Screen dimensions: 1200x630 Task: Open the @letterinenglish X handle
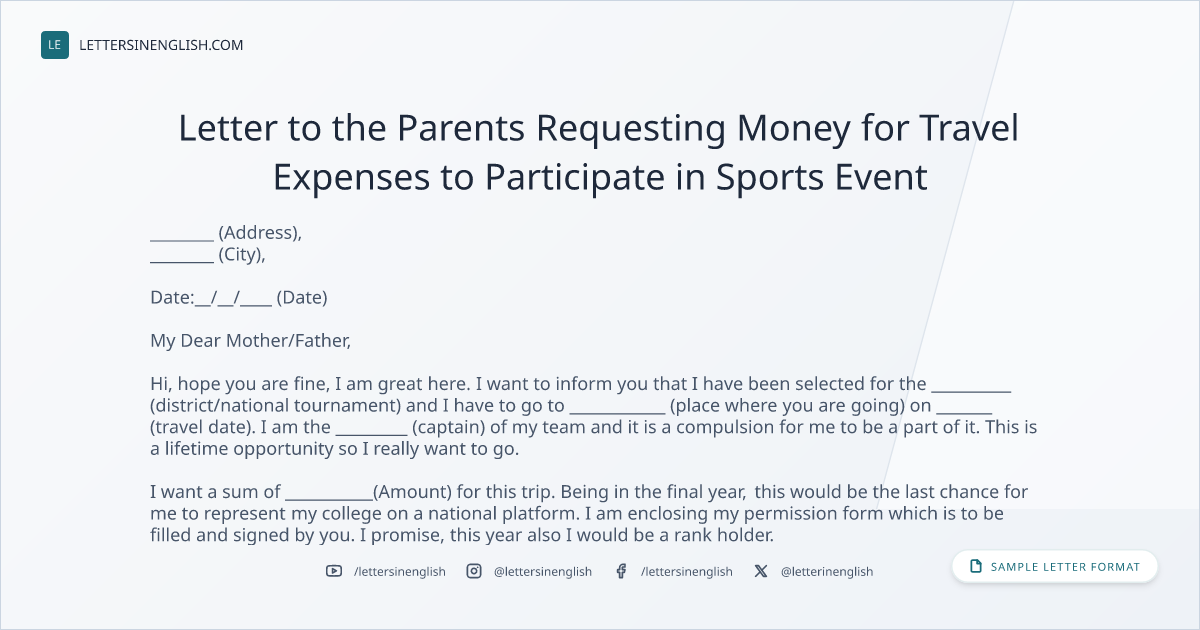point(827,571)
